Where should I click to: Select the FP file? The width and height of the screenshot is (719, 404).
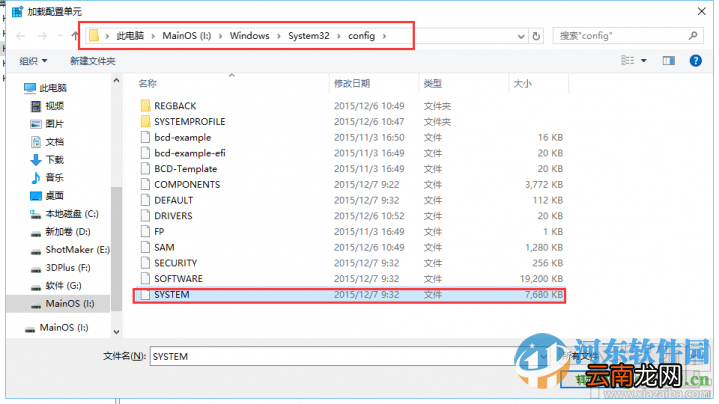351,232
